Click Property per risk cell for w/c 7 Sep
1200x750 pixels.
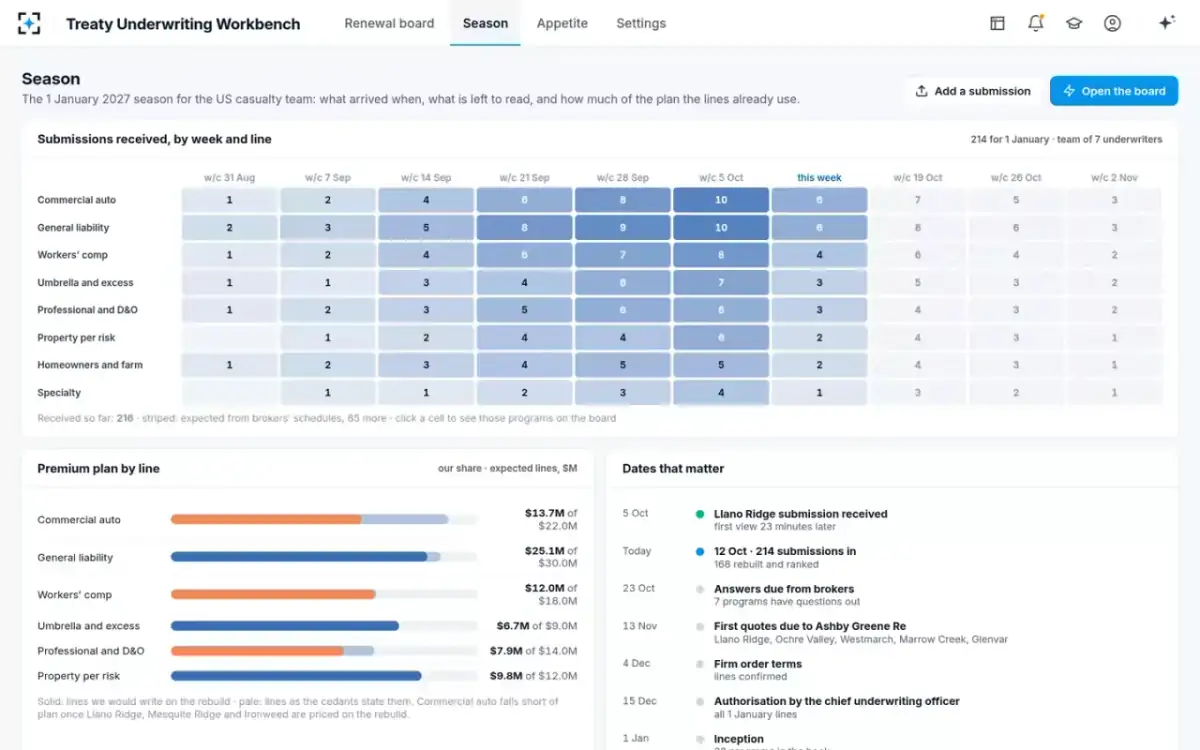tap(327, 338)
